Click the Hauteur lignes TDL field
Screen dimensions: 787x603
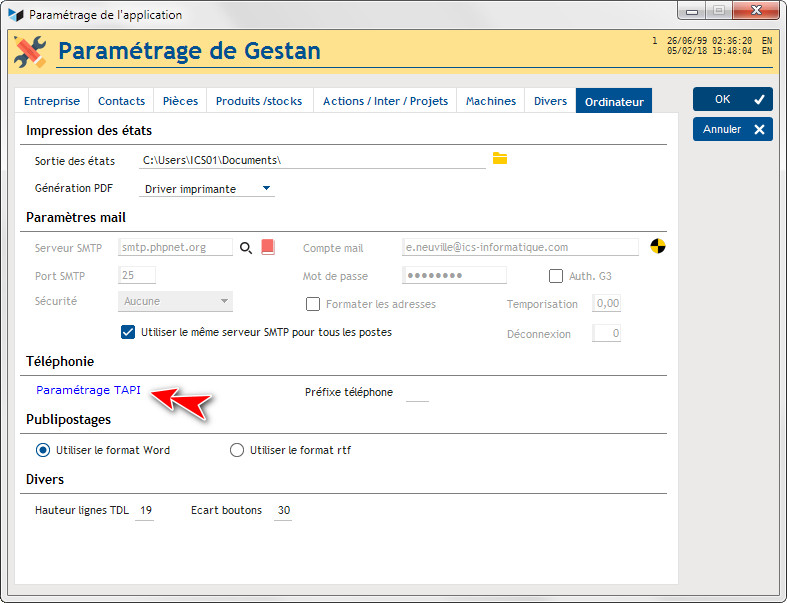click(x=145, y=511)
